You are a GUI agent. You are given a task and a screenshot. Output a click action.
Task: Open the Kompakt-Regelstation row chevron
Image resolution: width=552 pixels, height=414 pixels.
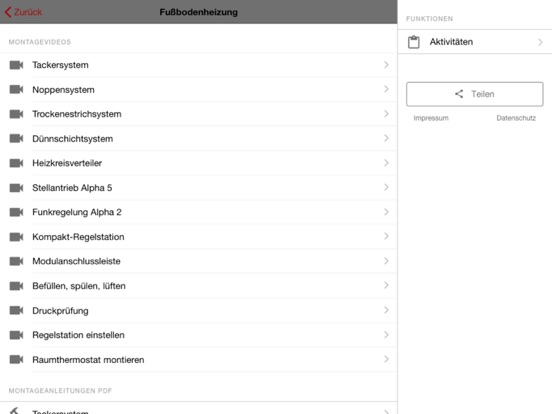[x=386, y=236]
